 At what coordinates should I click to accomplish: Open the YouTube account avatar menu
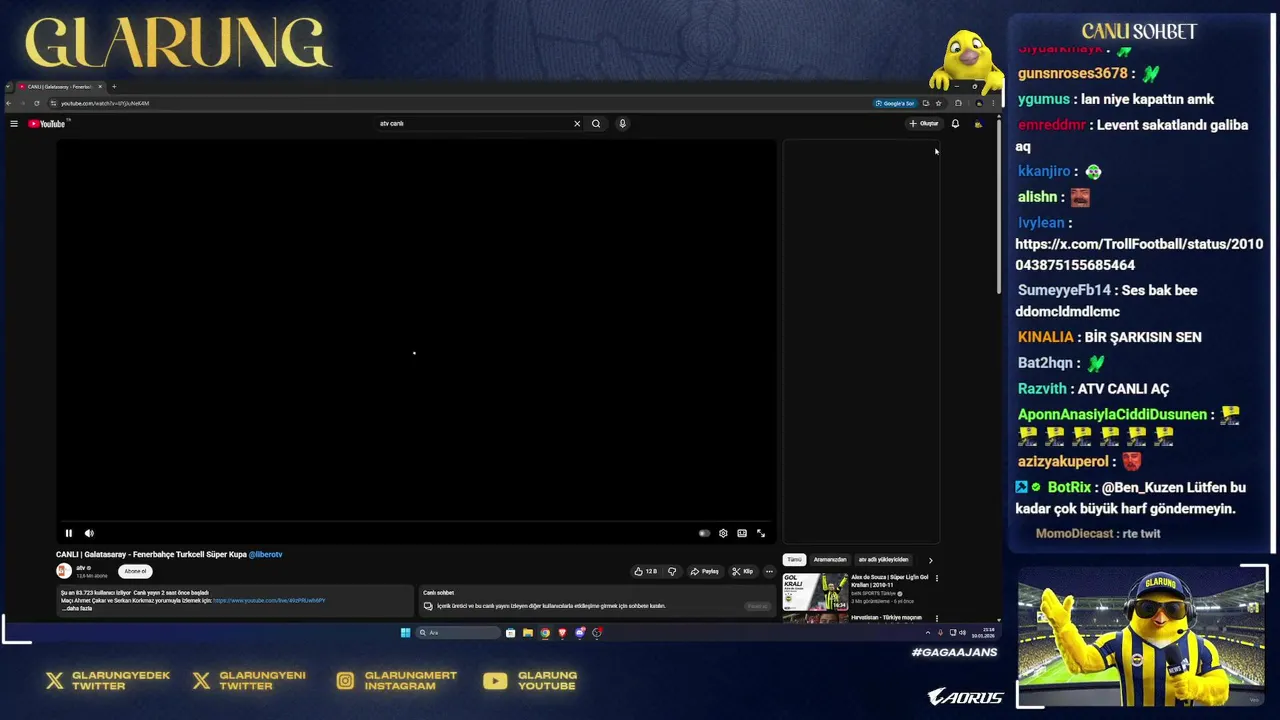click(978, 124)
